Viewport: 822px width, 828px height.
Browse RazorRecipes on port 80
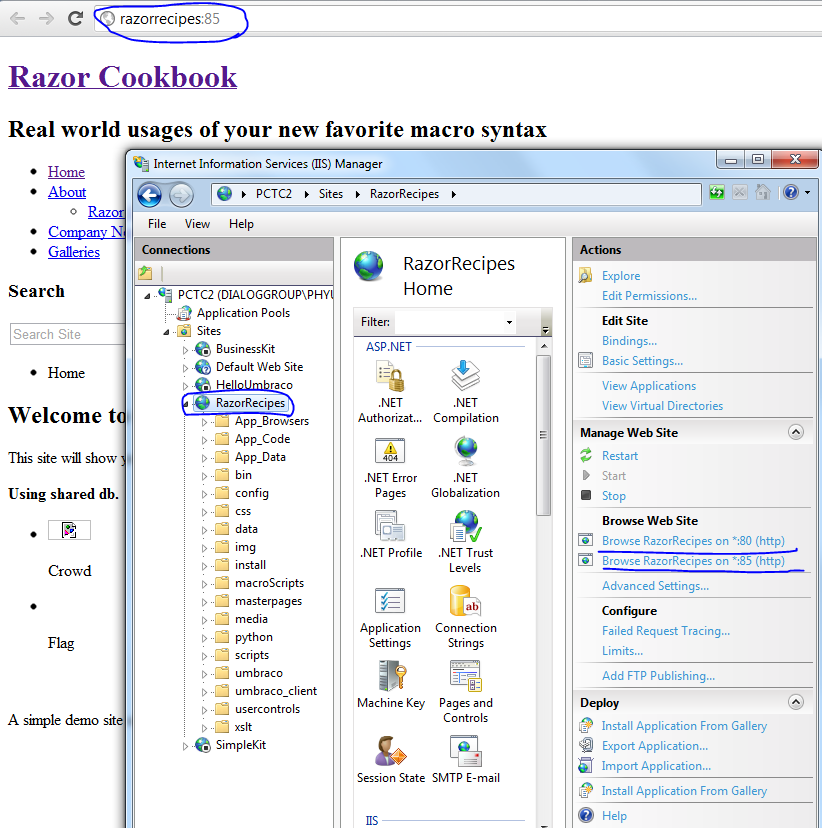tap(693, 541)
